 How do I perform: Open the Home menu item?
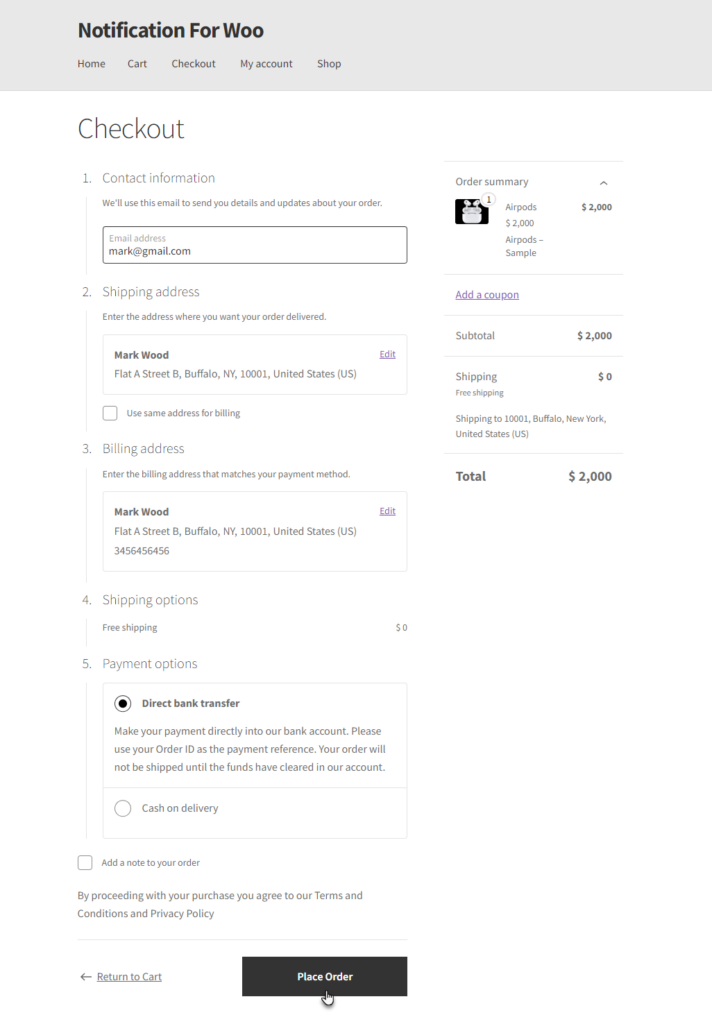pyautogui.click(x=91, y=64)
